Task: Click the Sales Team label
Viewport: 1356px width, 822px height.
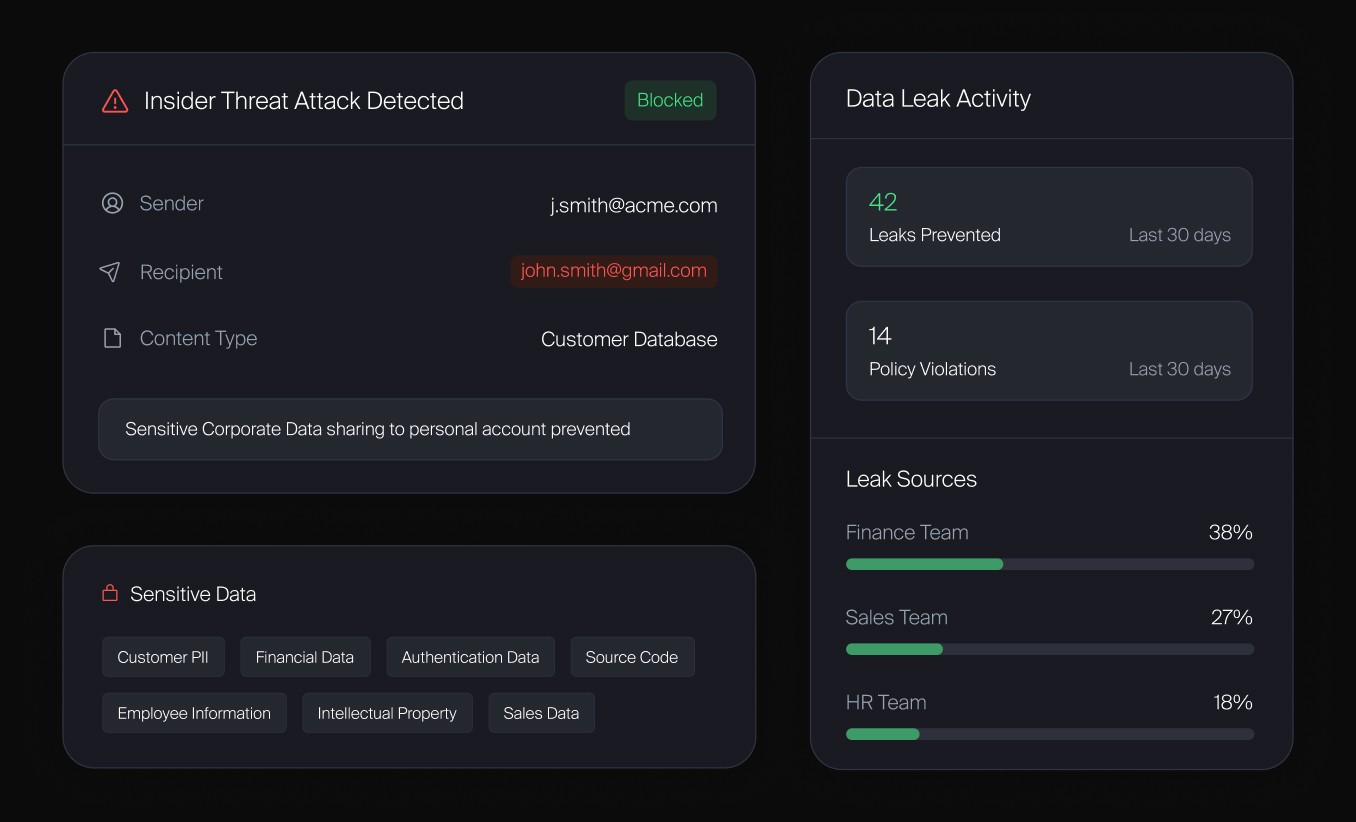Action: click(x=896, y=617)
